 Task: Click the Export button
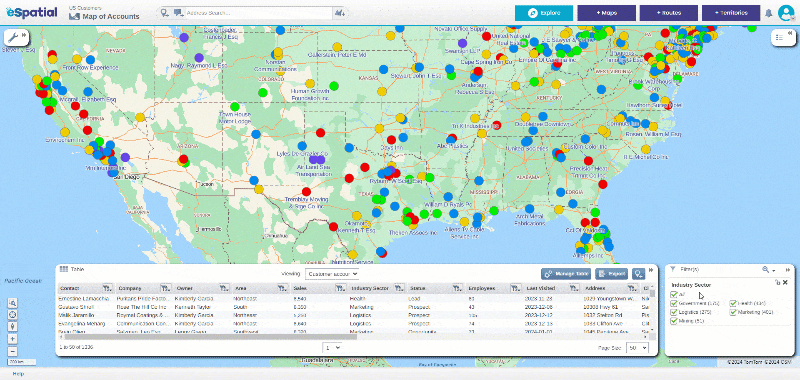611,274
